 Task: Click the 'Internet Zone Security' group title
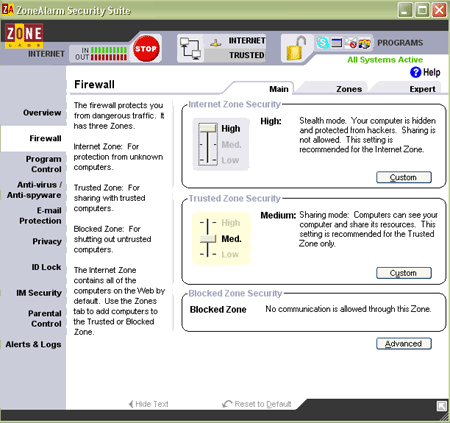coord(235,104)
